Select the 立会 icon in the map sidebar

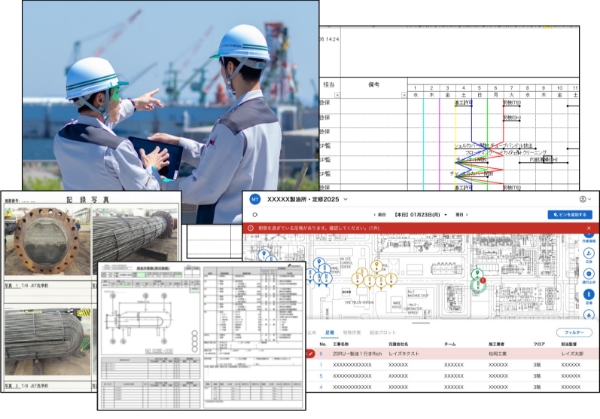[x=589, y=254]
